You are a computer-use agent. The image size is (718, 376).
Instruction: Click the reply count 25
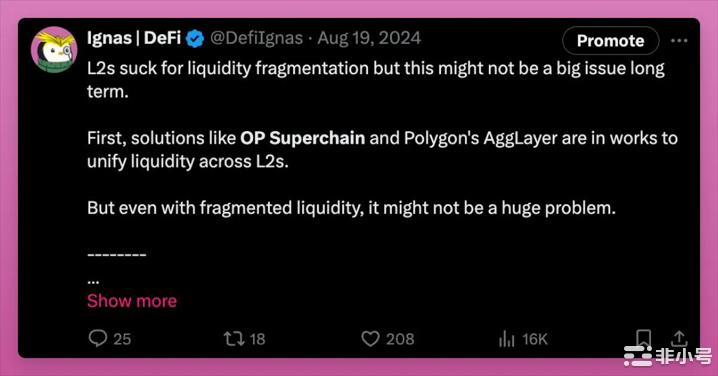coord(122,339)
